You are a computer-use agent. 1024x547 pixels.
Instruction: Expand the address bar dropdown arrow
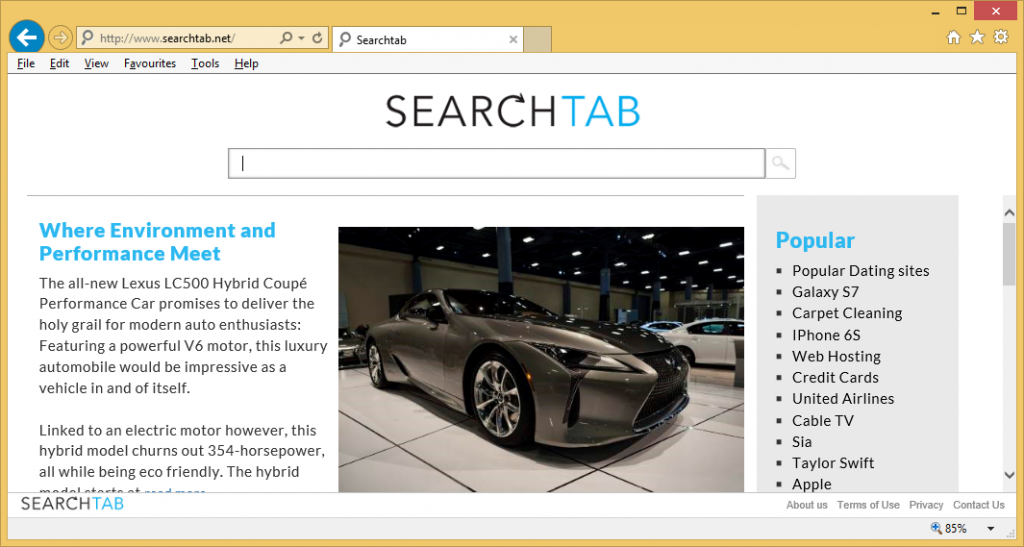pos(301,38)
